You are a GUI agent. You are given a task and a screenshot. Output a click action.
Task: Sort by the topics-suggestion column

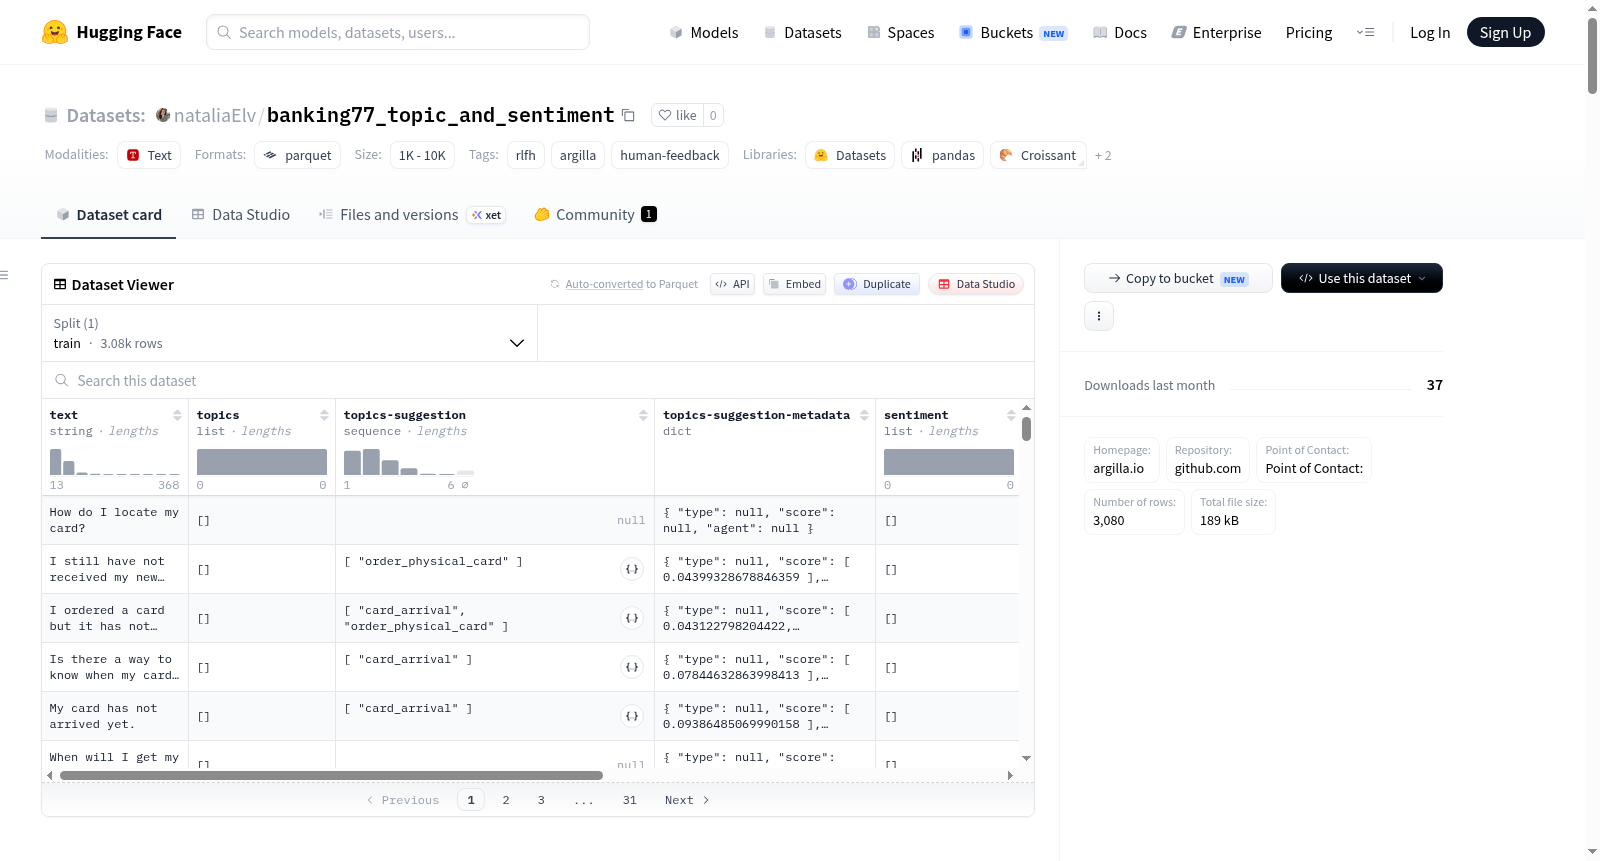point(643,415)
